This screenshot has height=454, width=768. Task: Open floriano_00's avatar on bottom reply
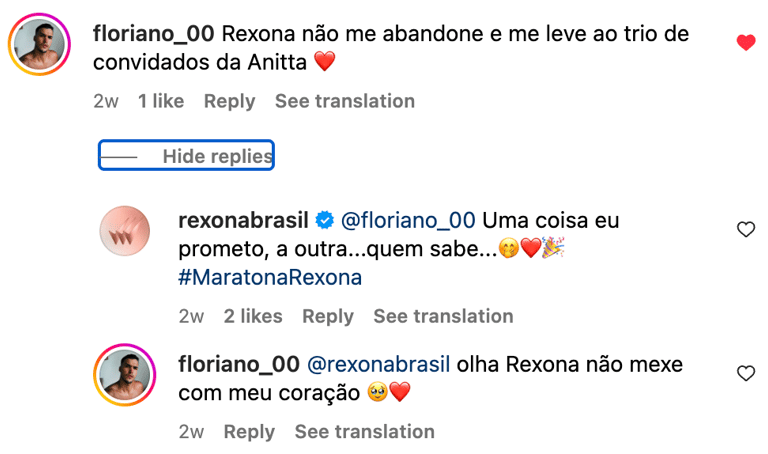click(126, 376)
